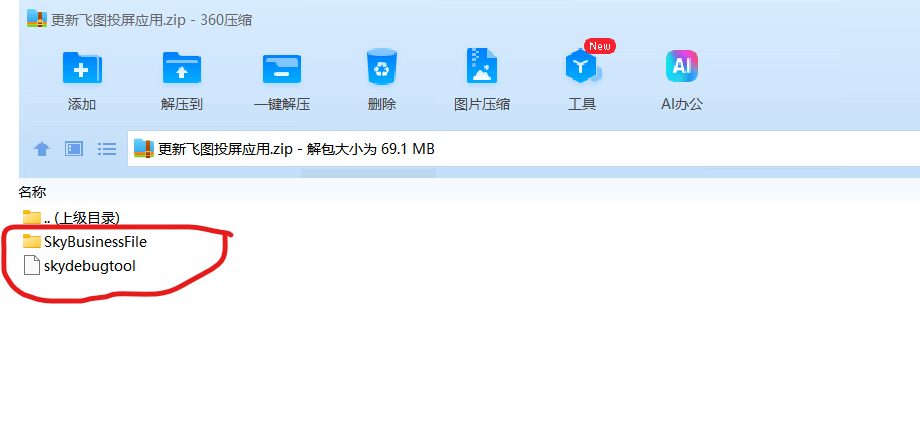The image size is (920, 442).
Task: Select the .. (上级目录) parent folder row
Action: pos(72,218)
